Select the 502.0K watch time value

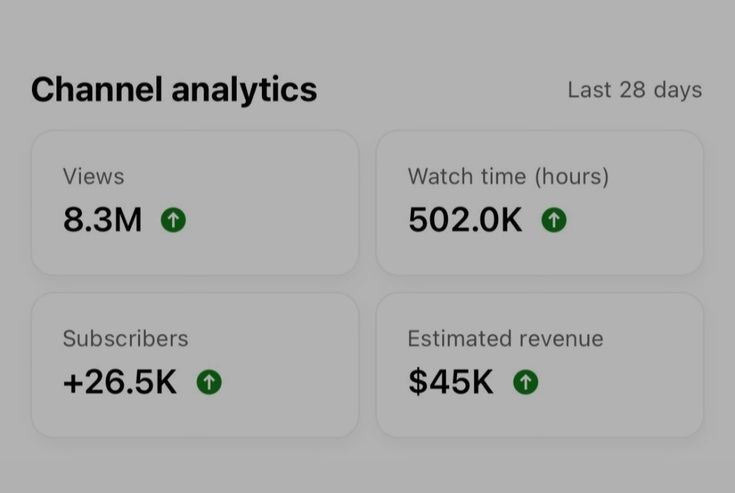pyautogui.click(x=465, y=220)
